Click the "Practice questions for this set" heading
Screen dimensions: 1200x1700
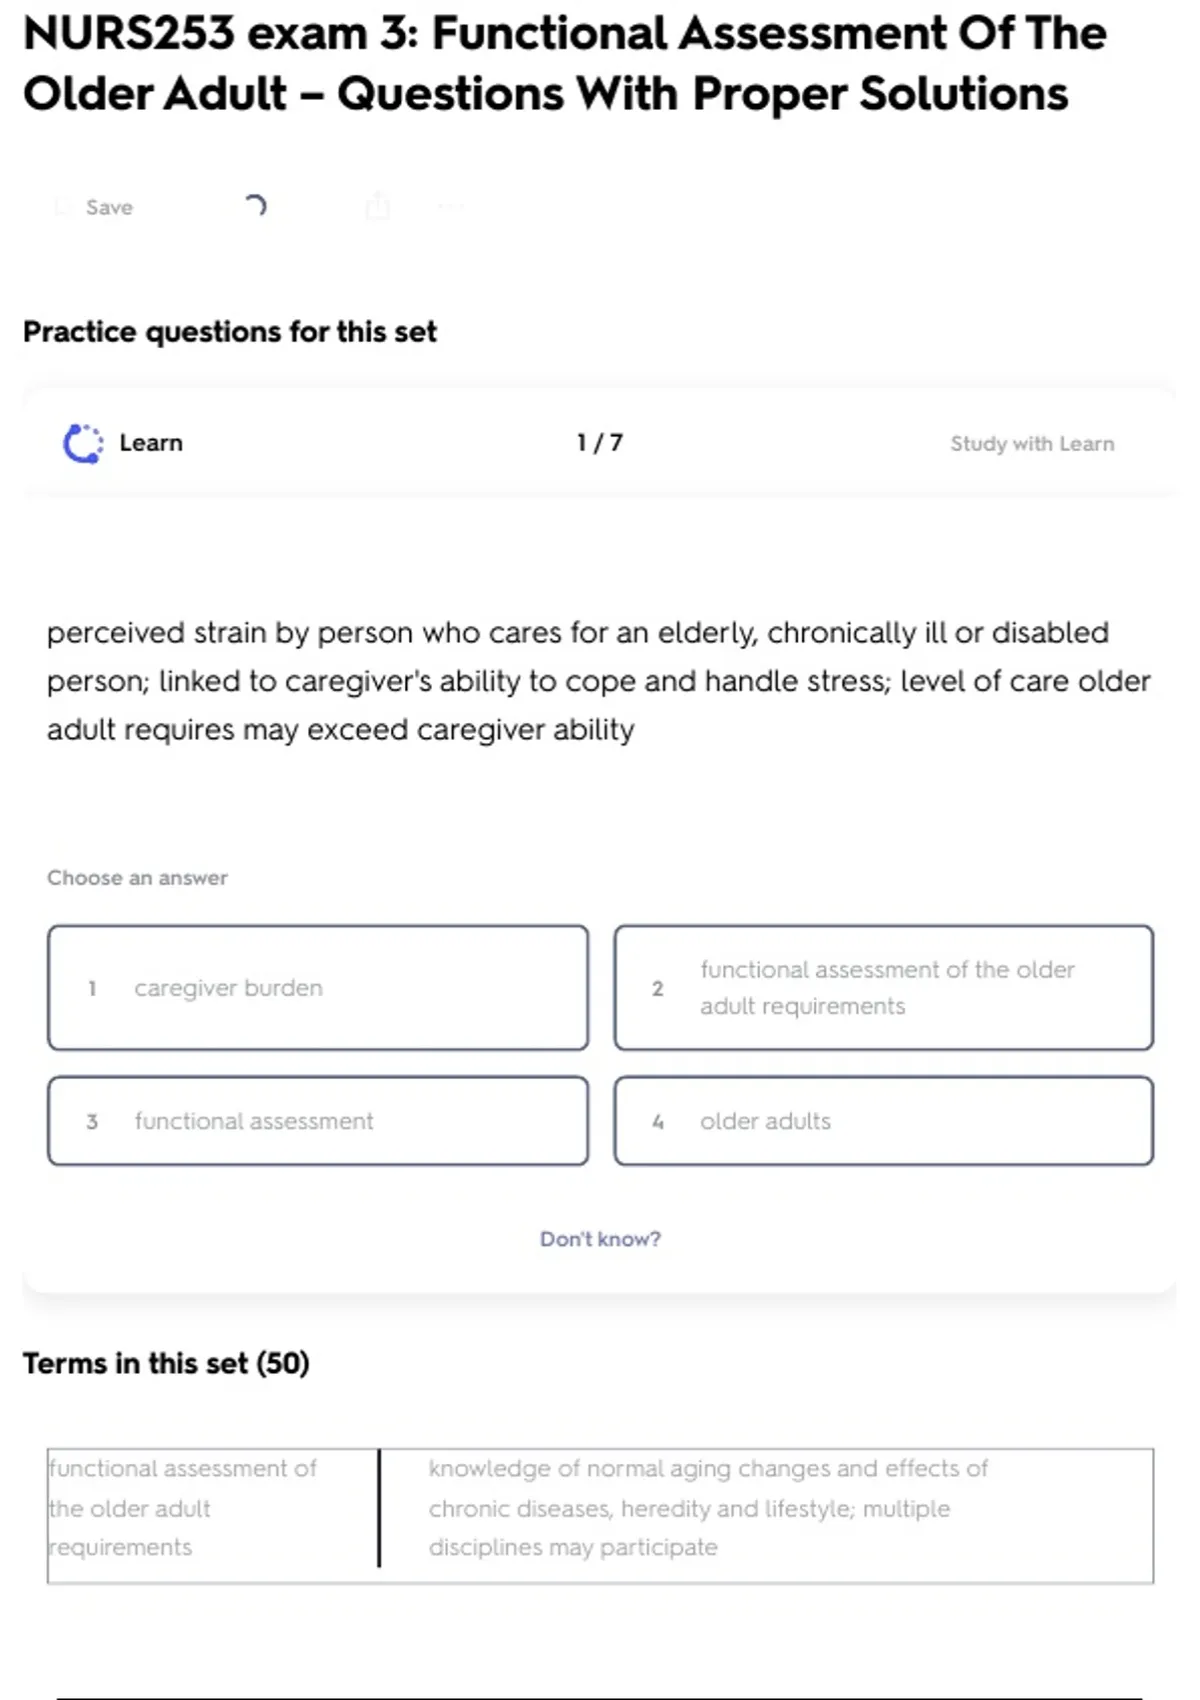point(230,332)
